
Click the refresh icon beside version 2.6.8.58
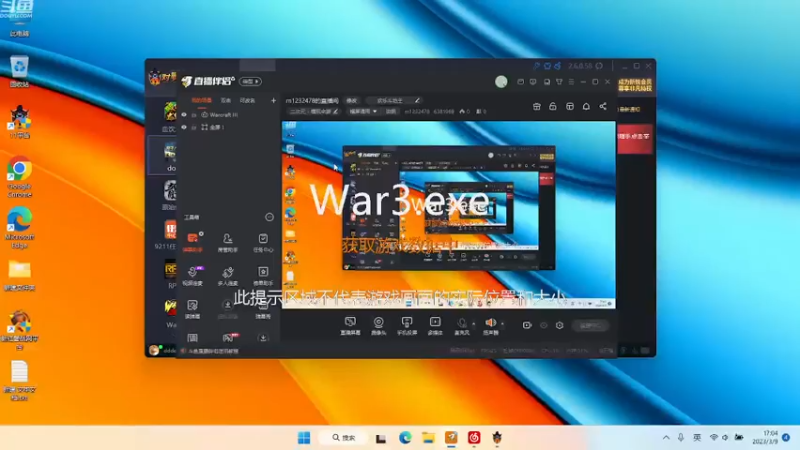point(599,66)
